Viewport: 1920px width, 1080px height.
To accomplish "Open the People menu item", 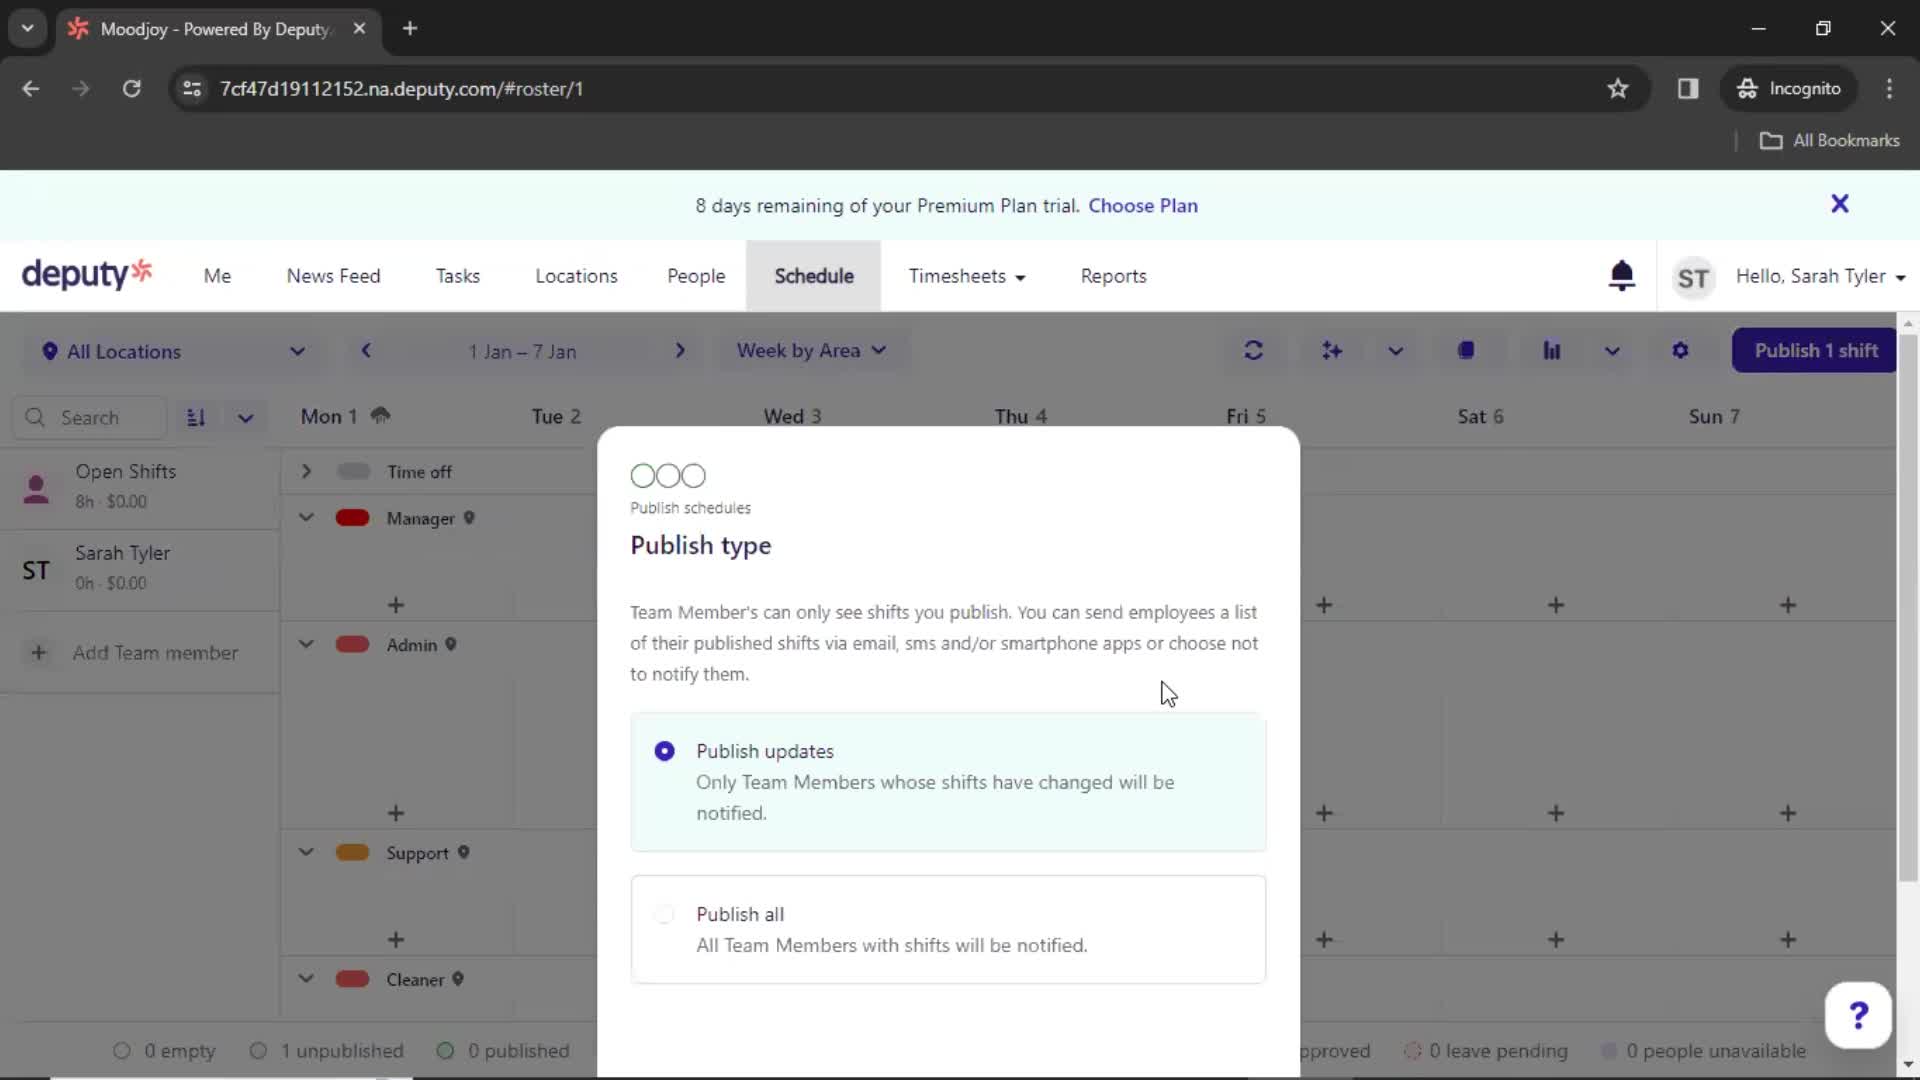I will pos(695,276).
